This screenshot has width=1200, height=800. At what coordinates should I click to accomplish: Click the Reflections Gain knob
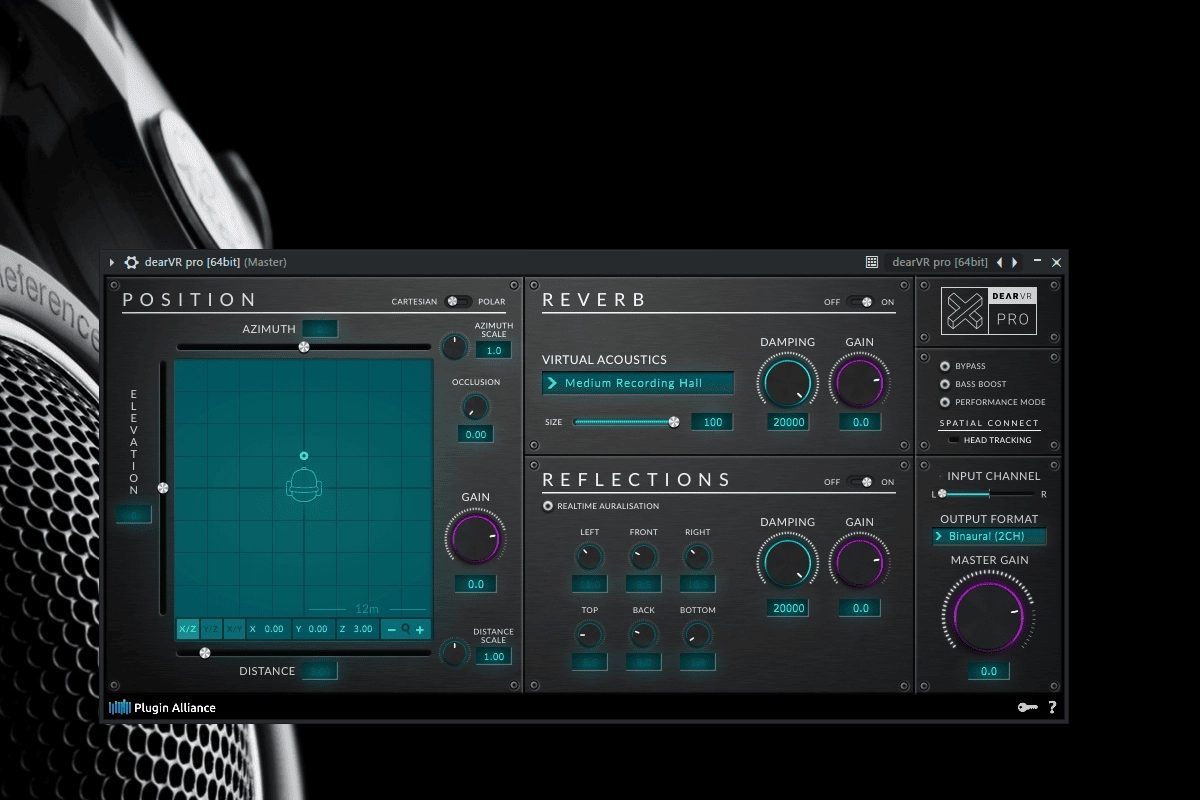[860, 562]
